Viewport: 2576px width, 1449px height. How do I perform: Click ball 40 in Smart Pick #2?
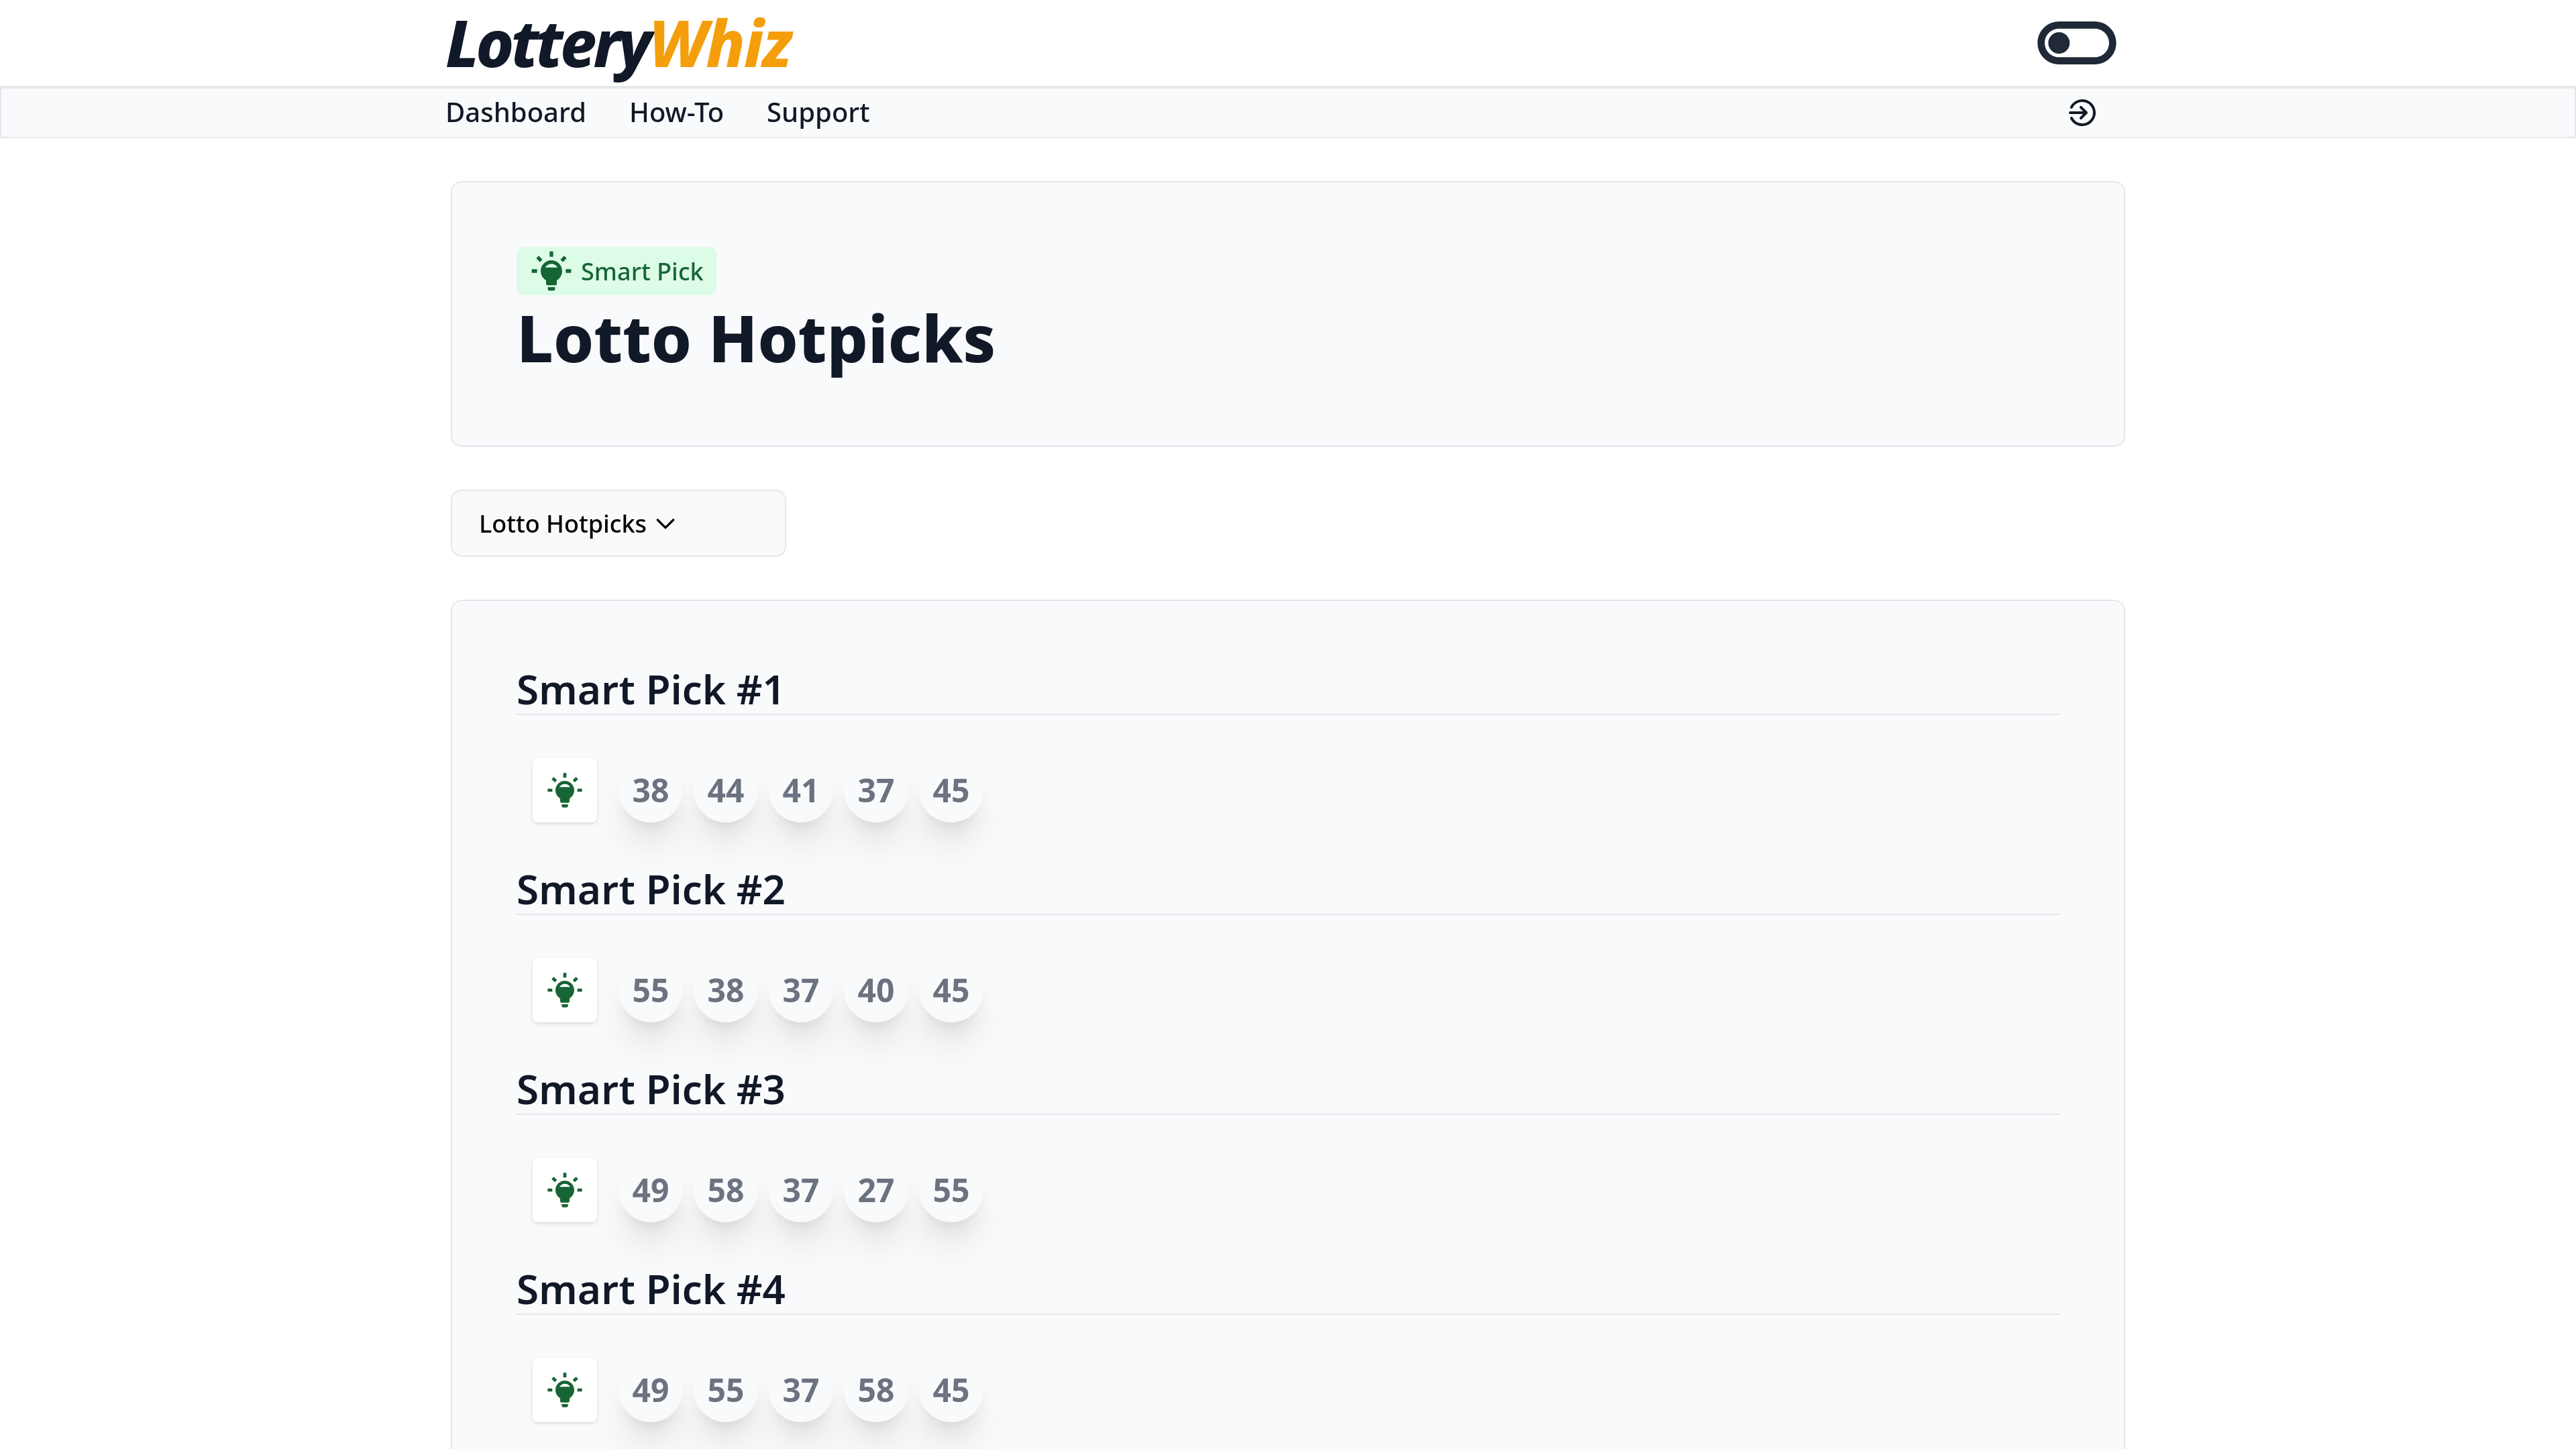pos(875,991)
